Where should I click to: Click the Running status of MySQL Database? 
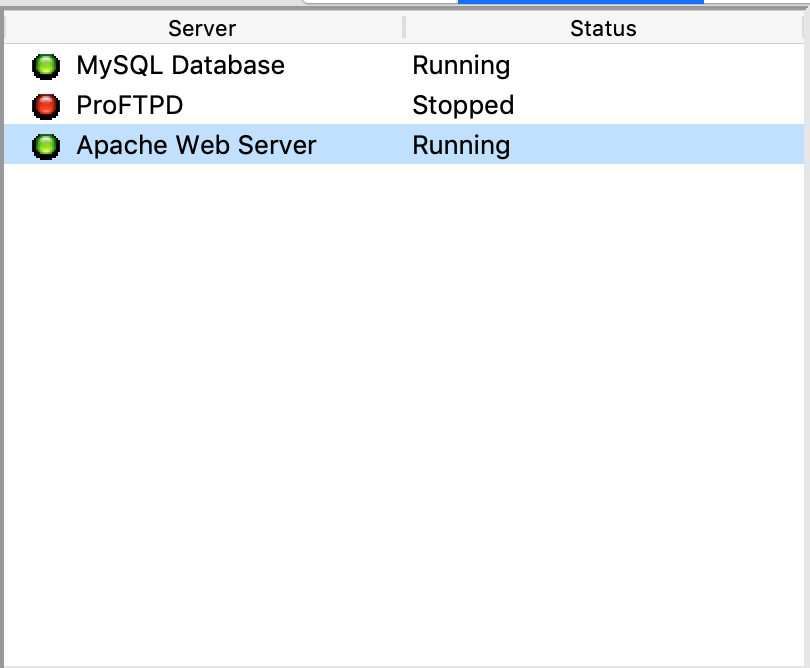point(461,66)
